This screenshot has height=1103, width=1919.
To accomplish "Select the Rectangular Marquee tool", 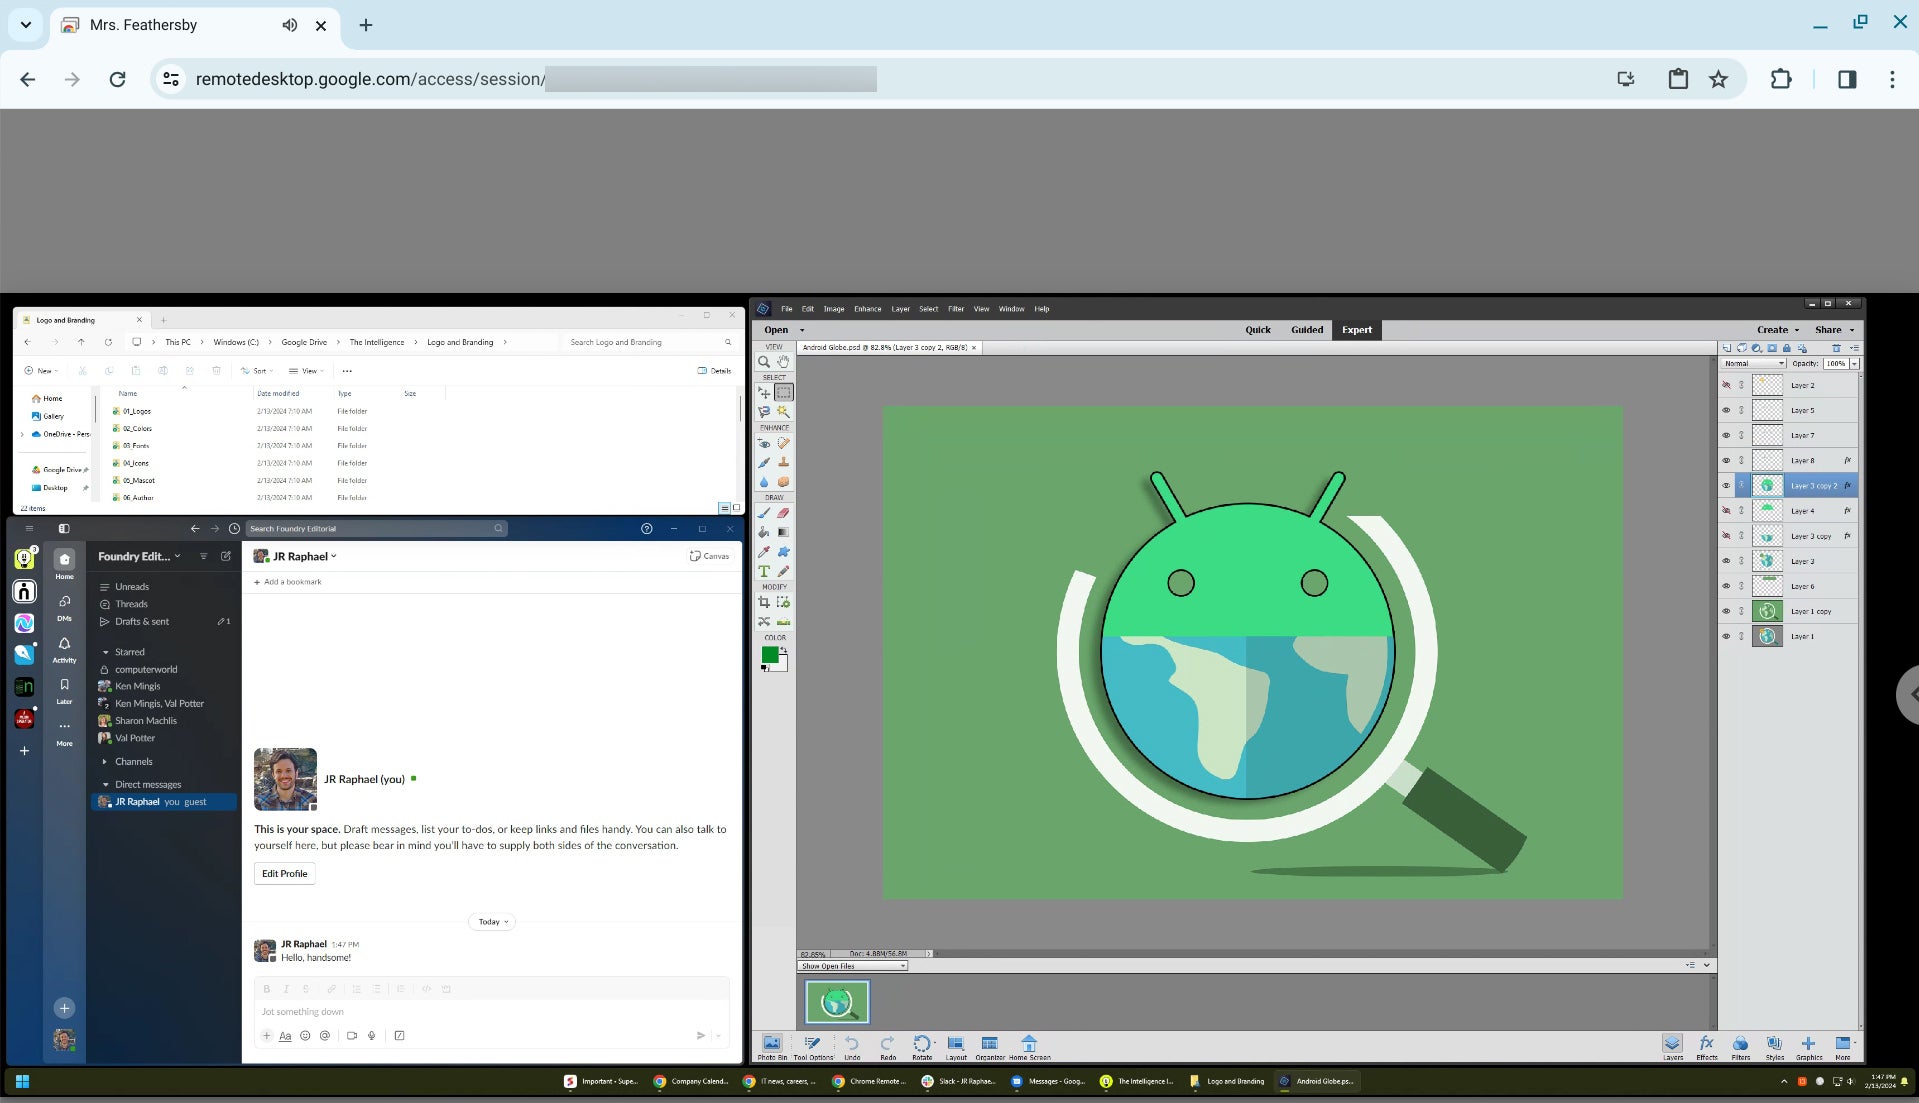I will point(783,393).
